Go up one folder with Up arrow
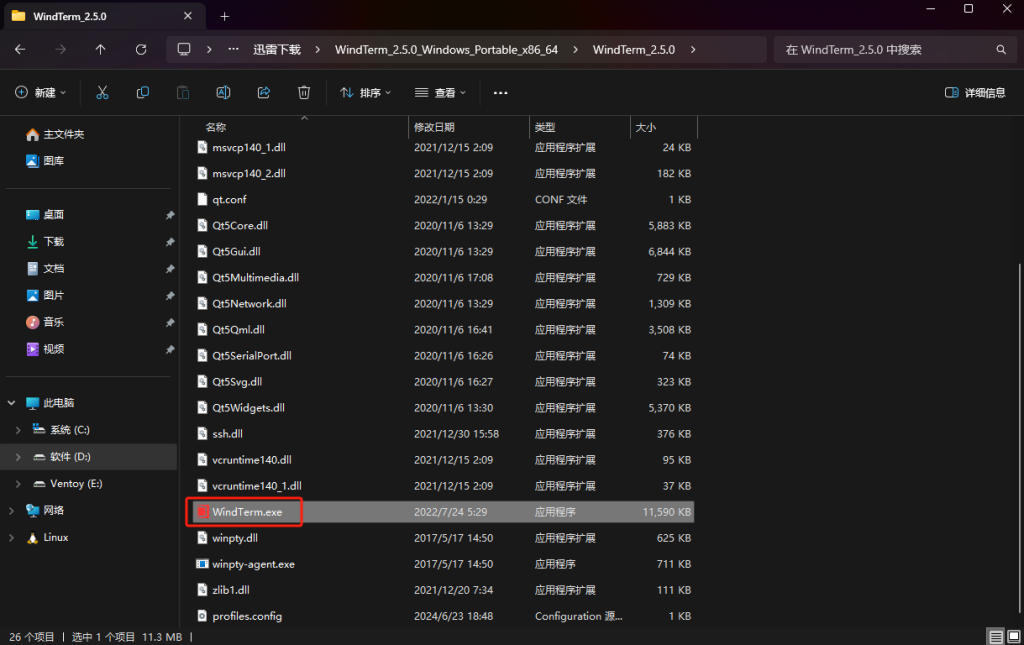 [100, 49]
